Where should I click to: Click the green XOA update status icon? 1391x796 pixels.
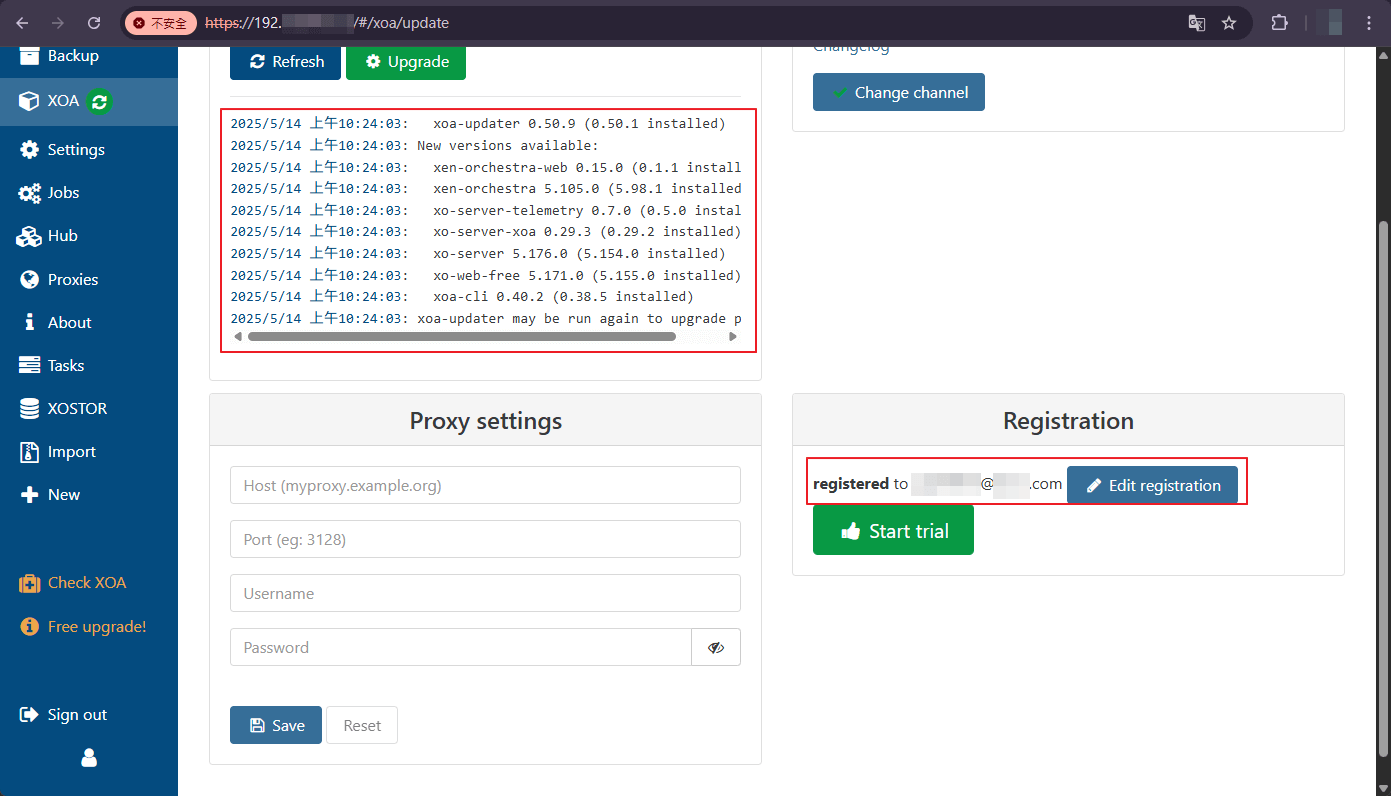click(99, 101)
